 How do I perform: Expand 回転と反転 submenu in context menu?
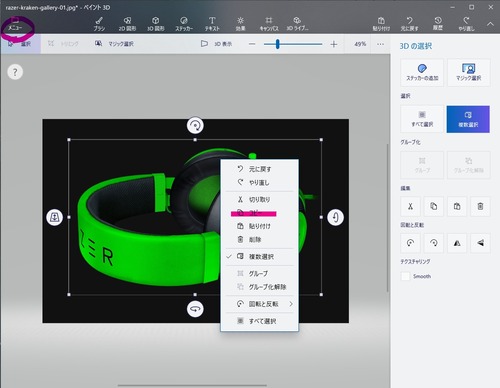point(259,304)
